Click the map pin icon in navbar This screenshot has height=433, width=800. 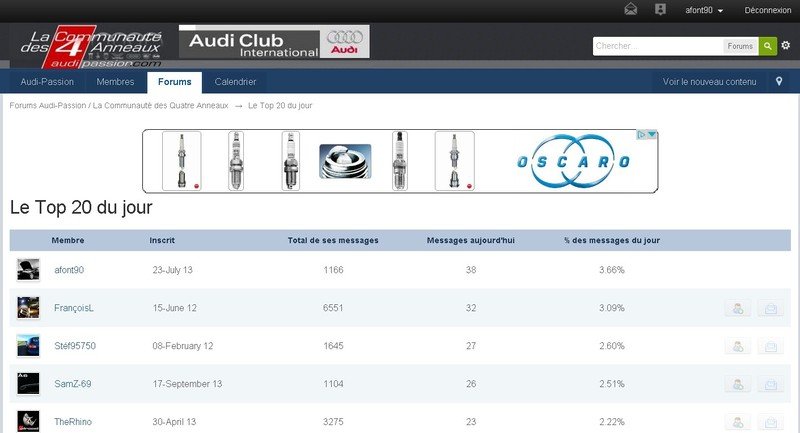[779, 82]
